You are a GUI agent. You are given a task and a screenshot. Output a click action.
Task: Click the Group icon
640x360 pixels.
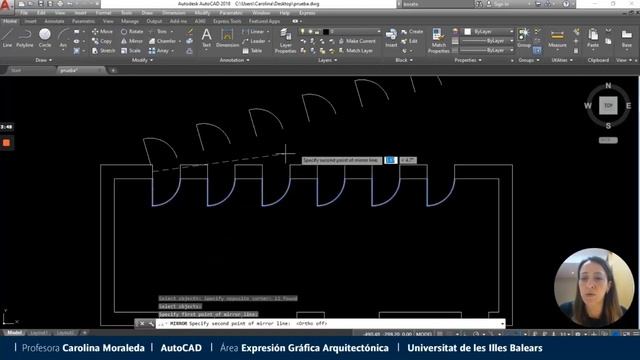[x=524, y=38]
